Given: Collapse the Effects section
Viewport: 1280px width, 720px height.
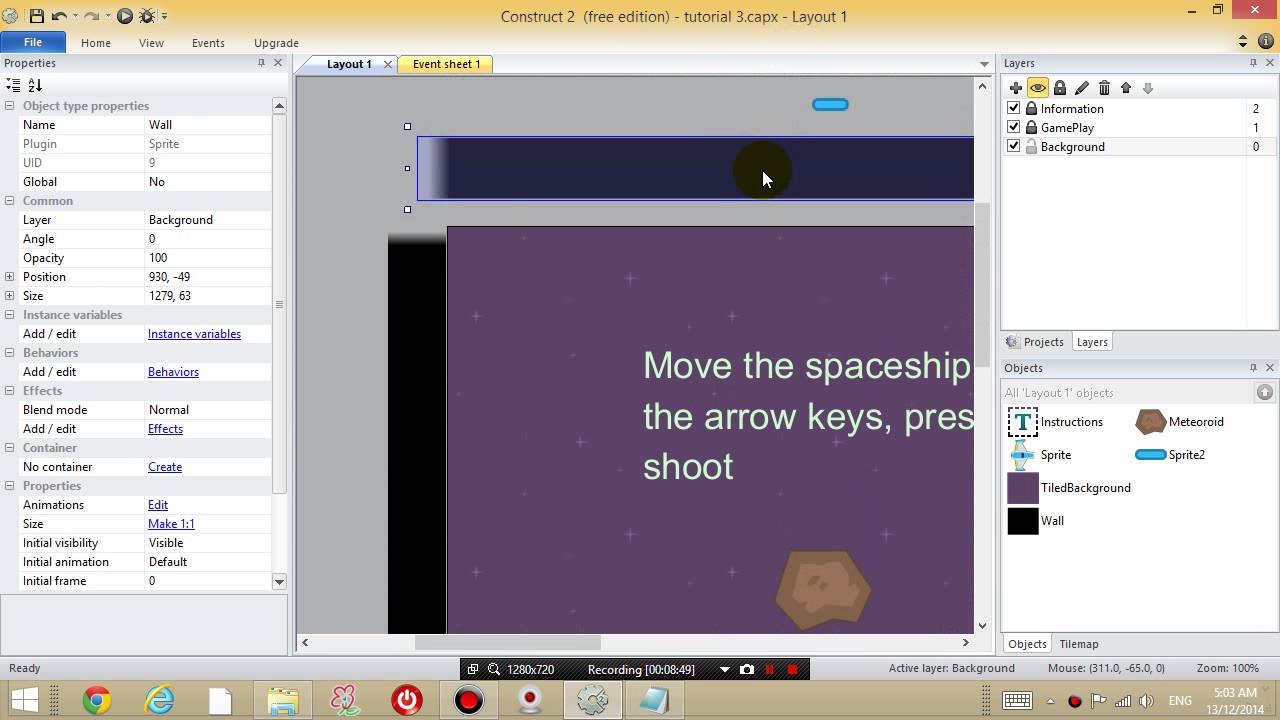Looking at the screenshot, I should point(9,391).
